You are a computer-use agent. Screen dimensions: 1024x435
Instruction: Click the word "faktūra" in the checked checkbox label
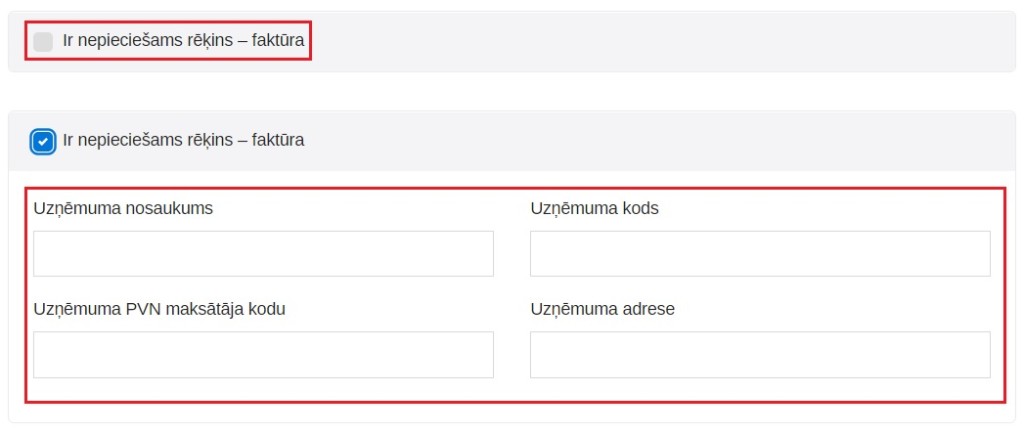[278, 140]
